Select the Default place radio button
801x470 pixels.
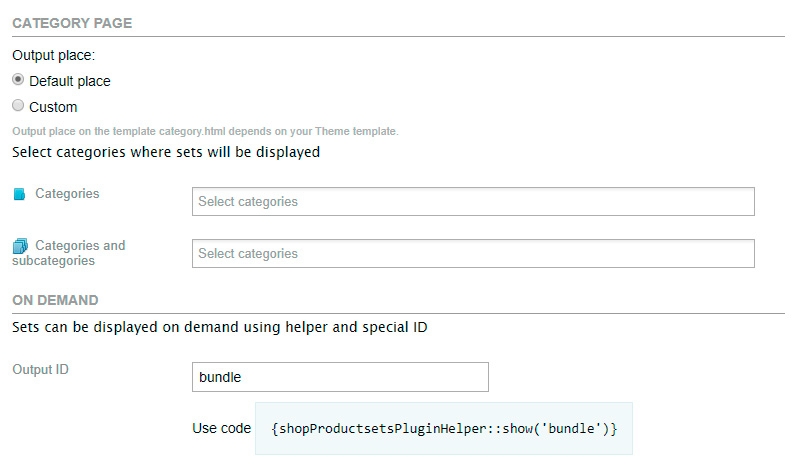click(18, 81)
